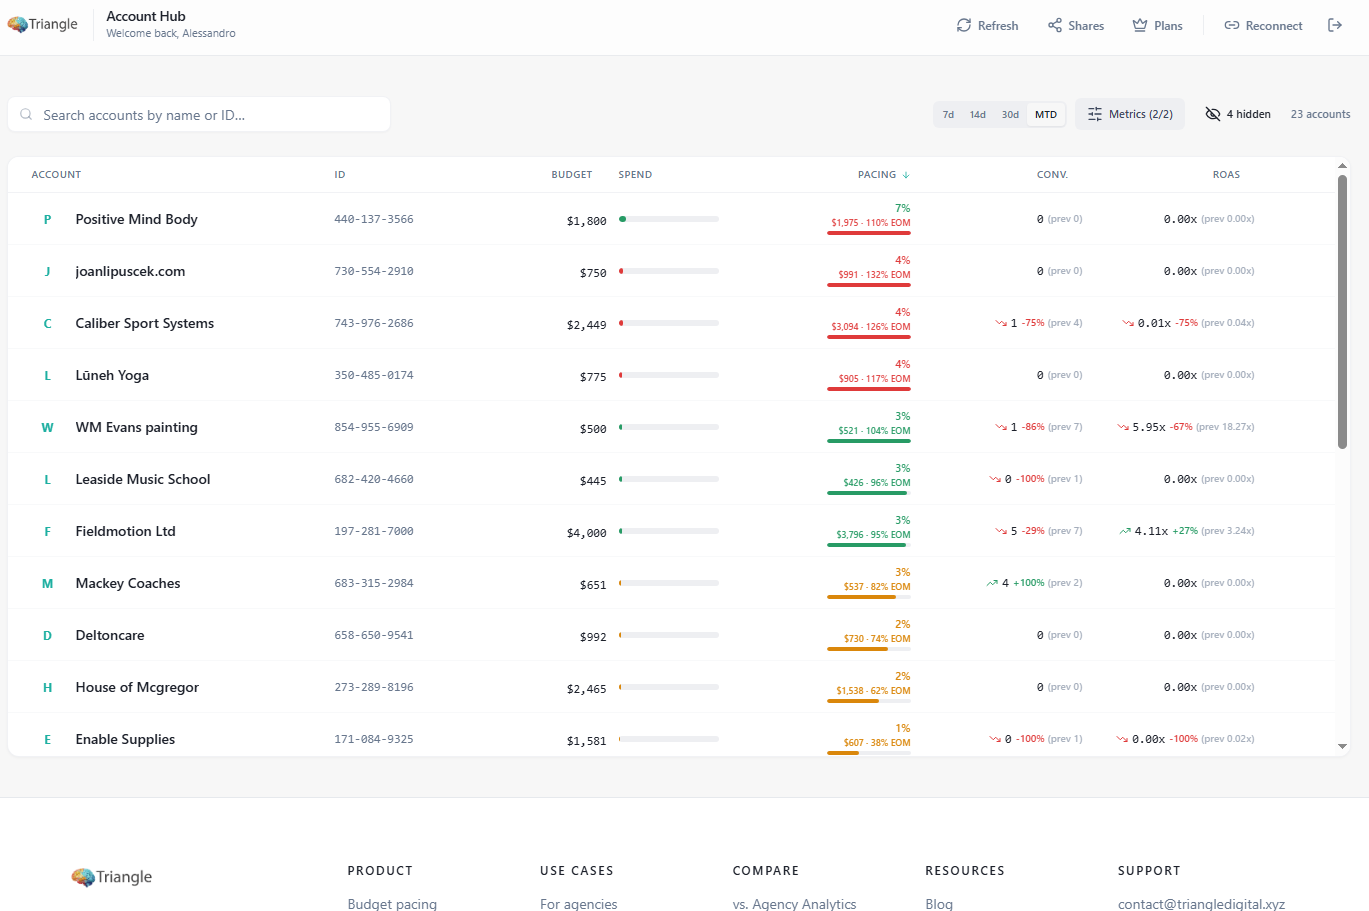This screenshot has height=911, width=1369.
Task: Click the spend progress bar for Positive Mind Body
Action: 668,219
